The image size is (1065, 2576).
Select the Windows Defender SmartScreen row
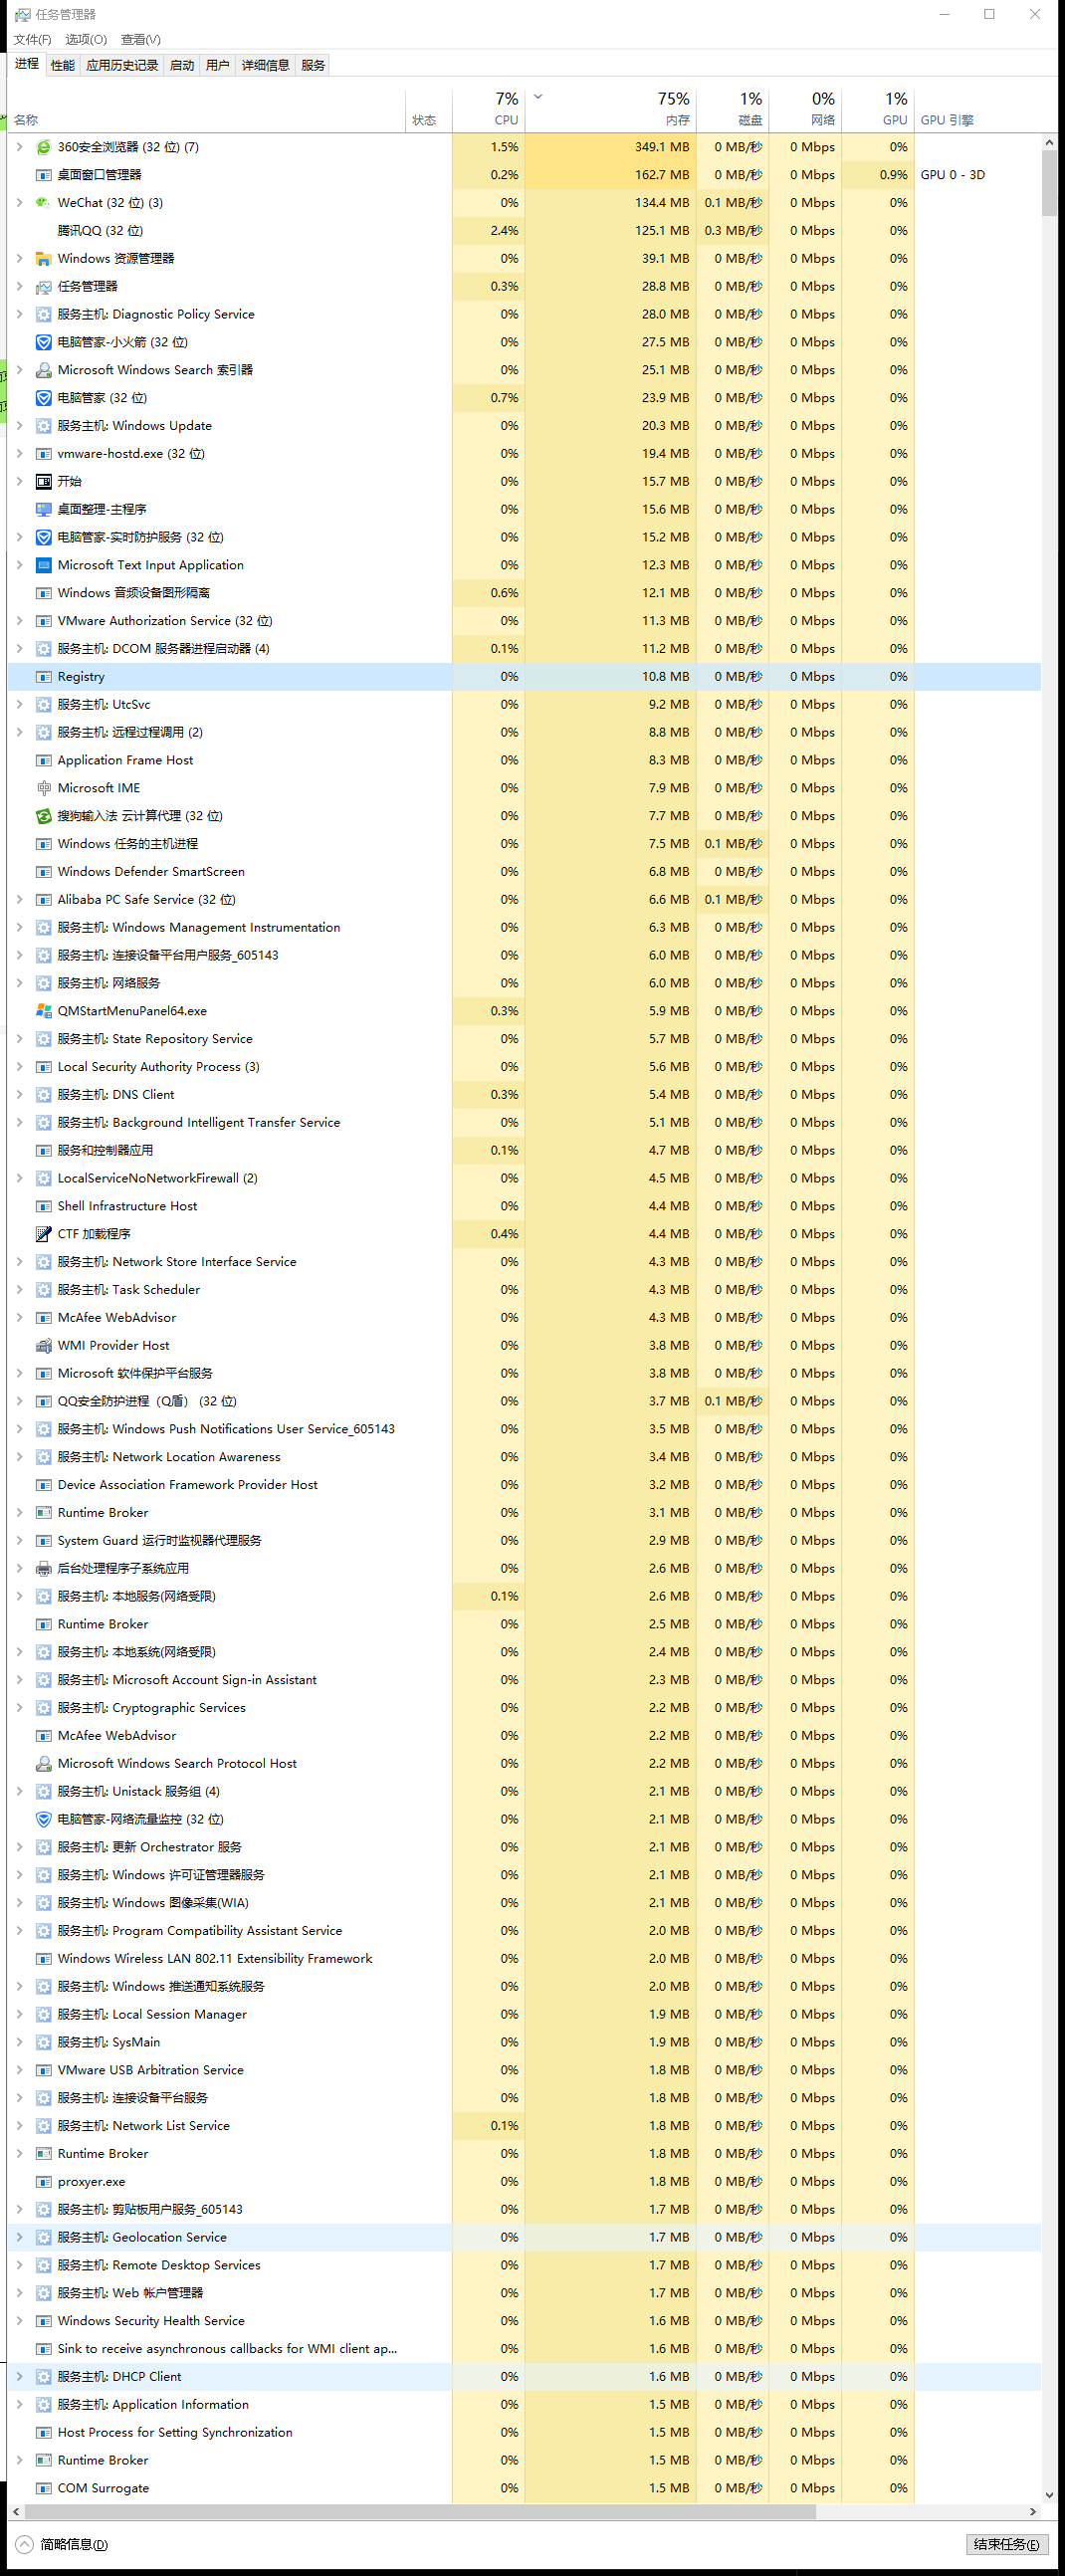pyautogui.click(x=524, y=872)
